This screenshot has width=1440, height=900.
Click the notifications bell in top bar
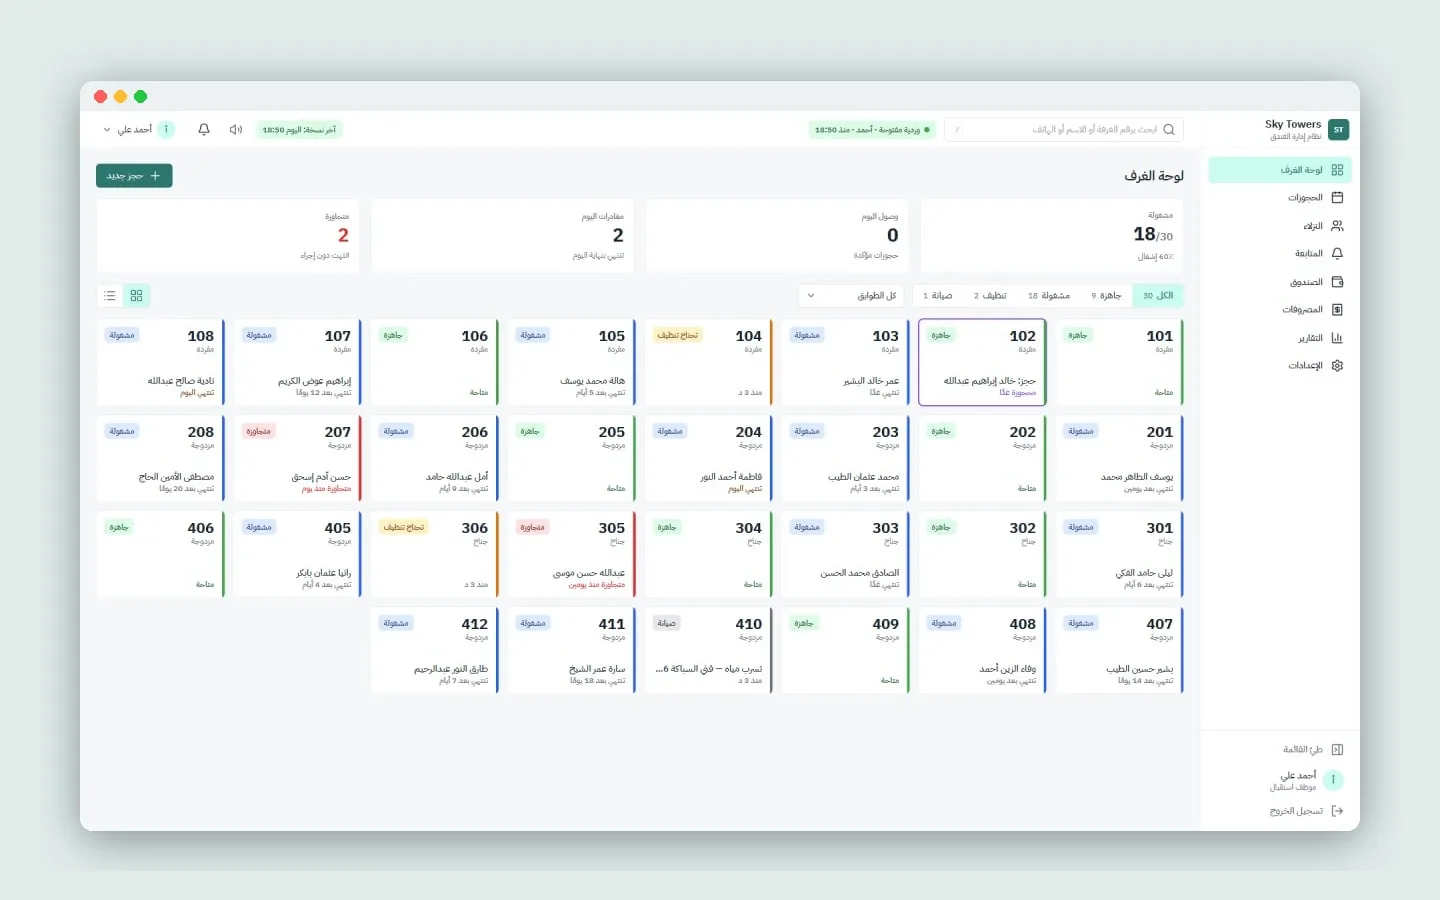point(204,130)
